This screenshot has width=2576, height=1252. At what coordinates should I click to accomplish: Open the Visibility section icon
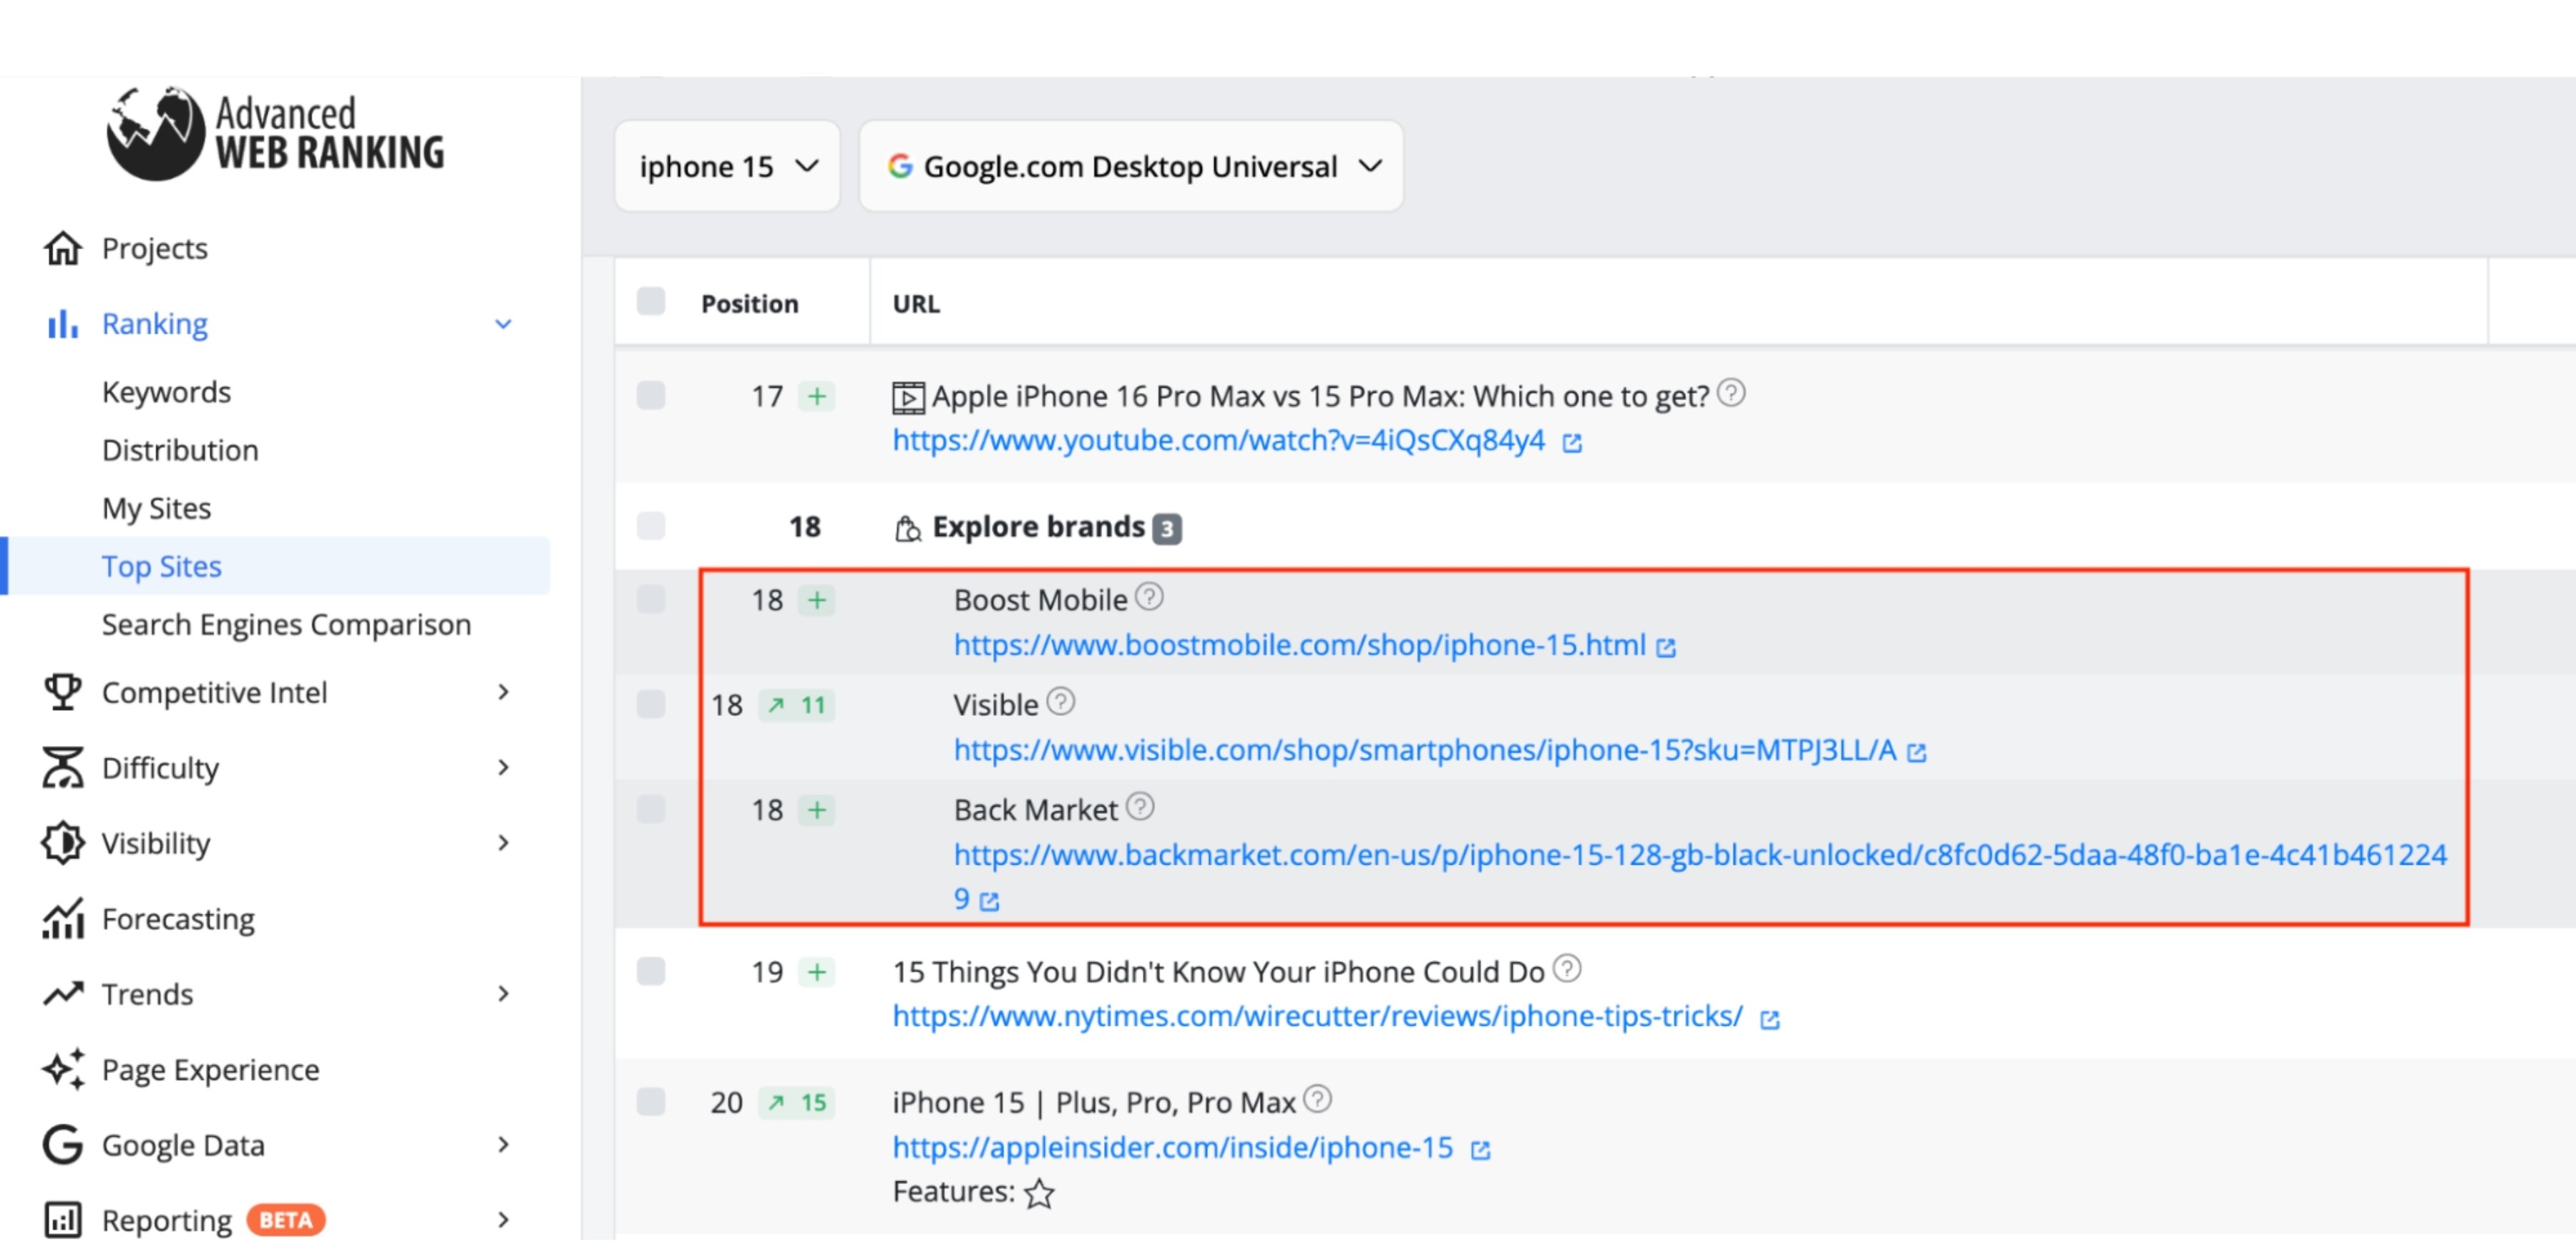point(63,843)
